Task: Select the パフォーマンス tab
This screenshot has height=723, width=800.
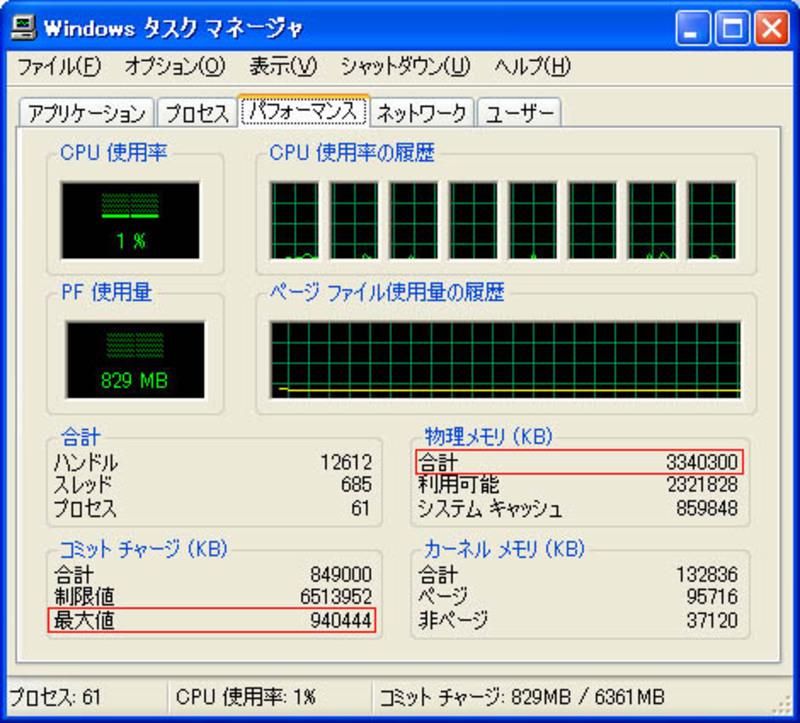Action: click(304, 111)
